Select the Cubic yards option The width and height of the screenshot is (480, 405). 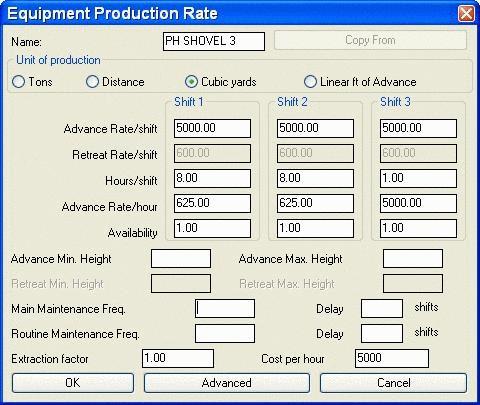click(221, 82)
